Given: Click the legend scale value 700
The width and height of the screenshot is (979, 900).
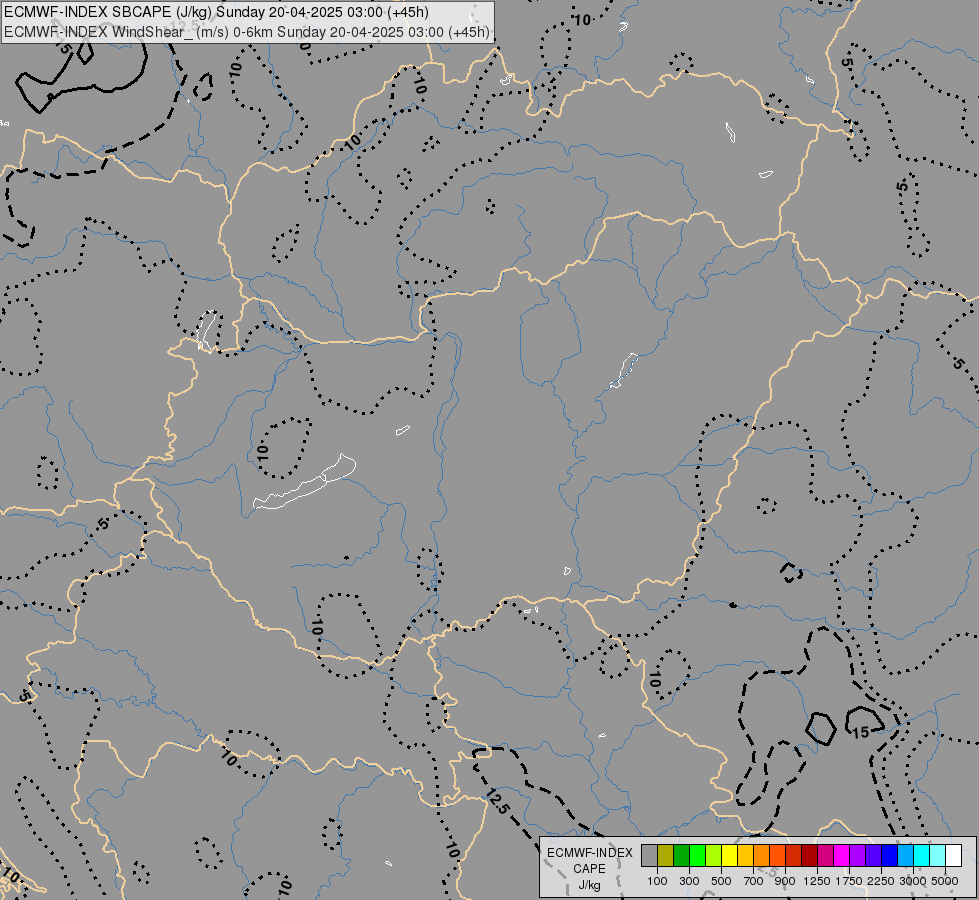Looking at the screenshot, I should coord(754,881).
